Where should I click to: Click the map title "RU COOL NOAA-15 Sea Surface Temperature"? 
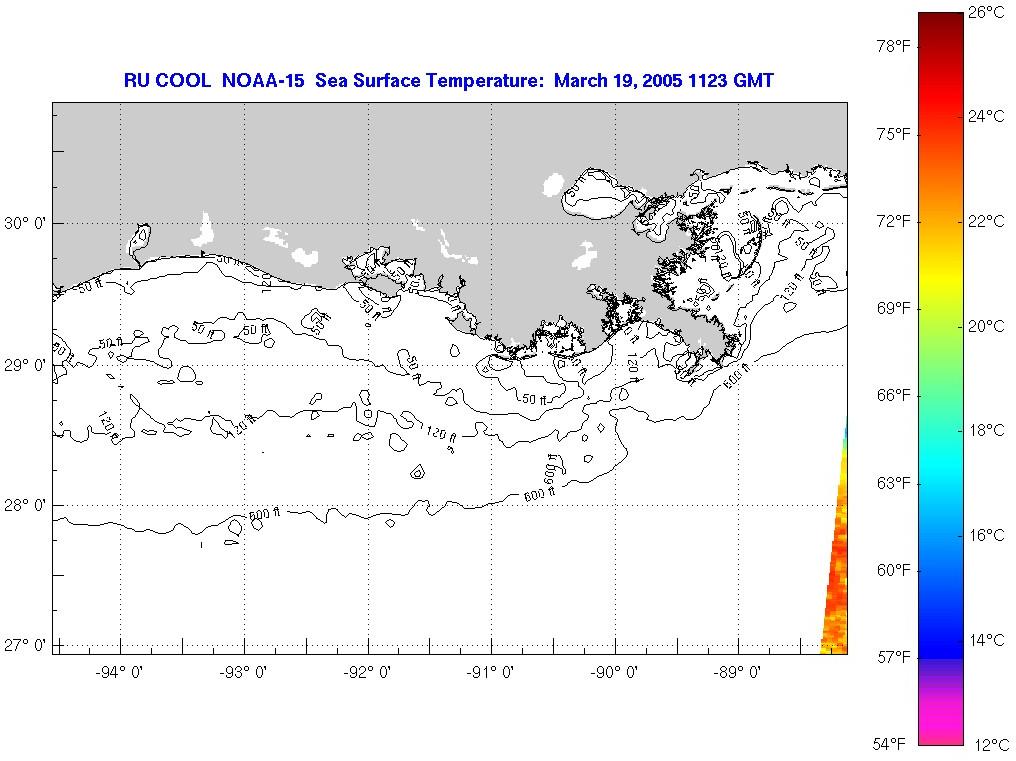click(x=336, y=80)
